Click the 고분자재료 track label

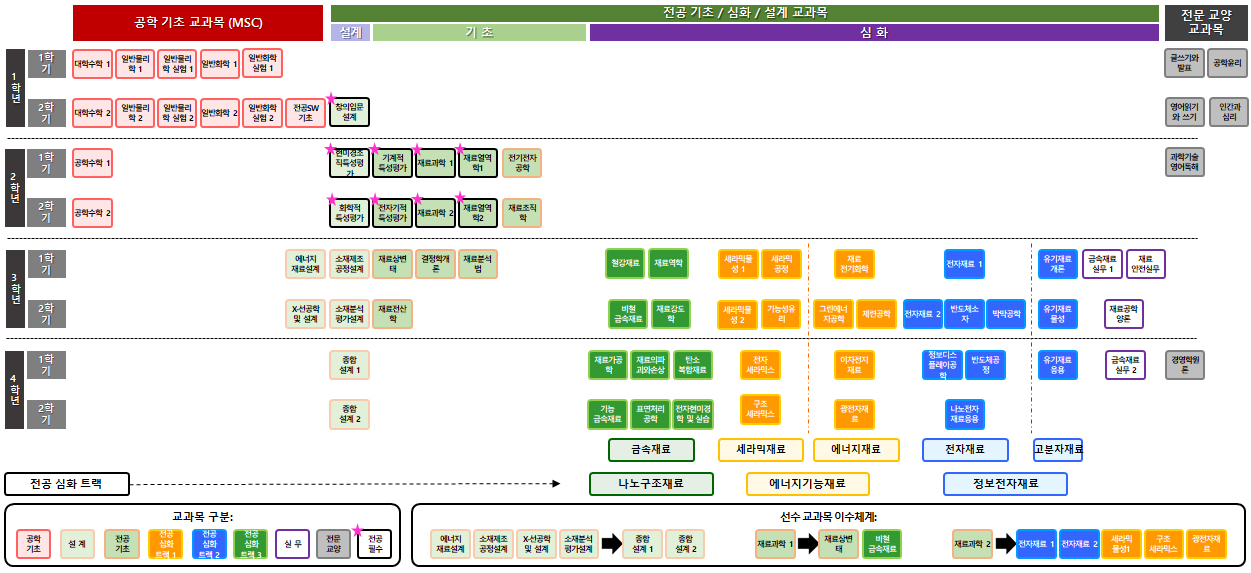(x=1058, y=450)
